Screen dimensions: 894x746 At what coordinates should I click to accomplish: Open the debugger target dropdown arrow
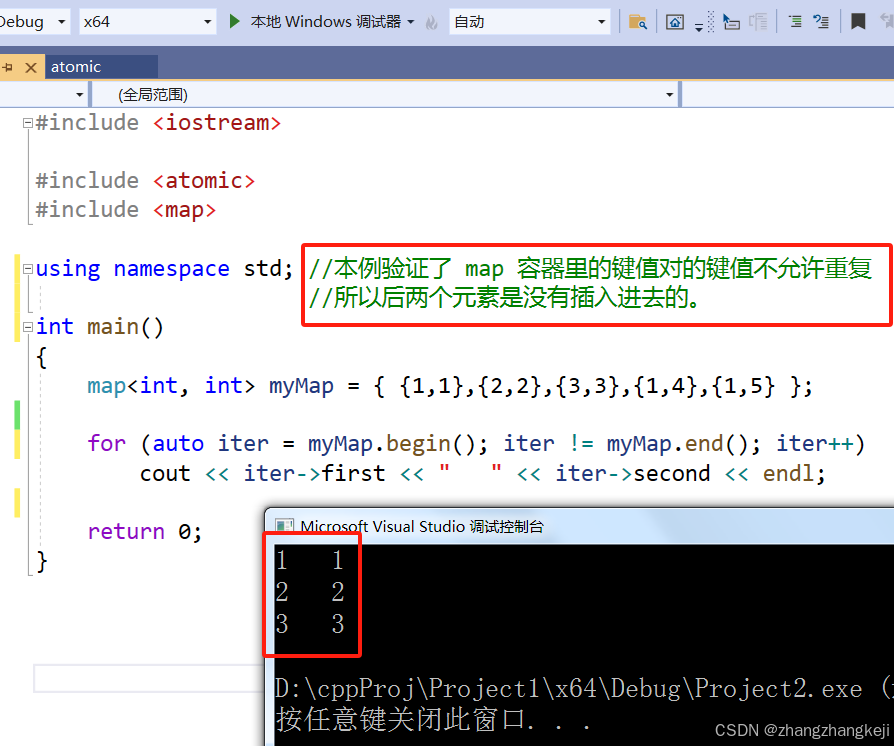pos(411,22)
